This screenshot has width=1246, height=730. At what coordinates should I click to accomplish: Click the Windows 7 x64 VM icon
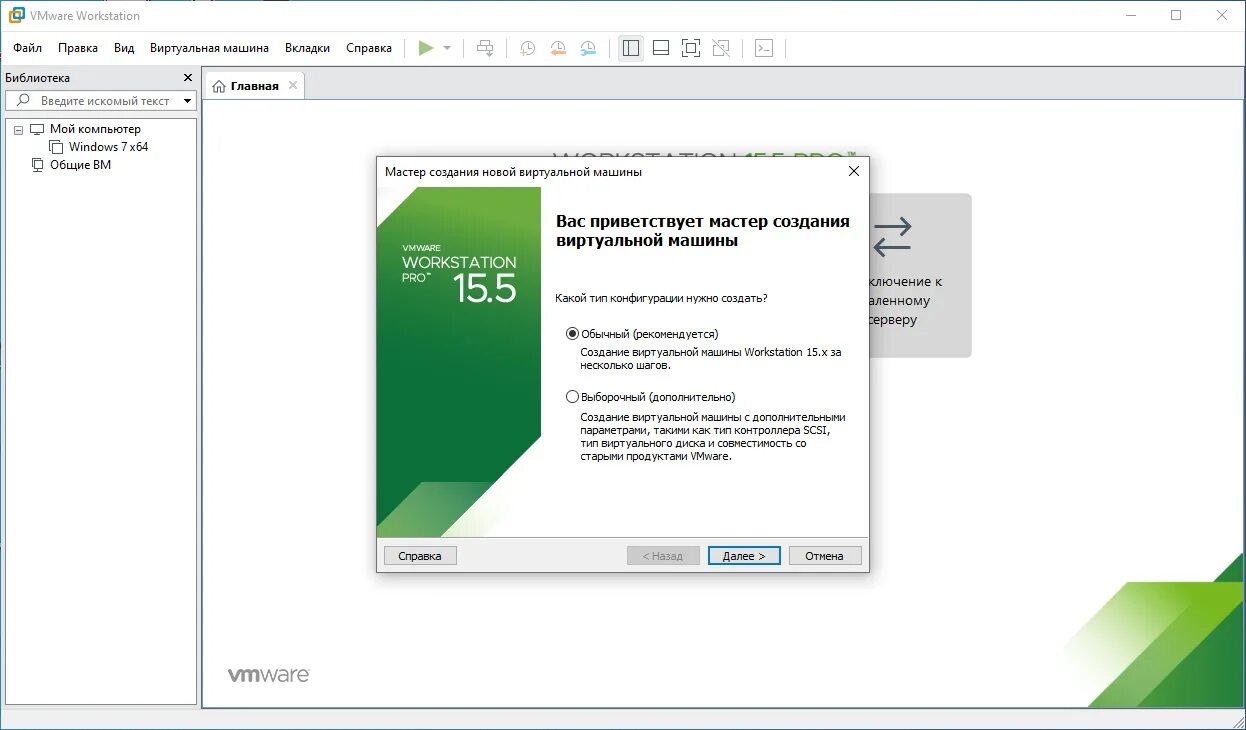coord(56,147)
